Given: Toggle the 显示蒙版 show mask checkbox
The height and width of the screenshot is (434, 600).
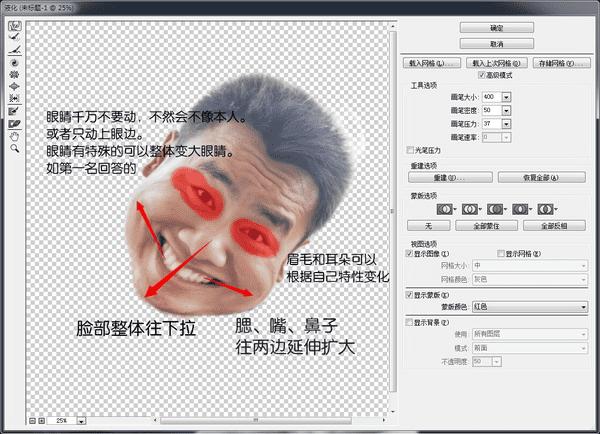Looking at the screenshot, I should [409, 295].
